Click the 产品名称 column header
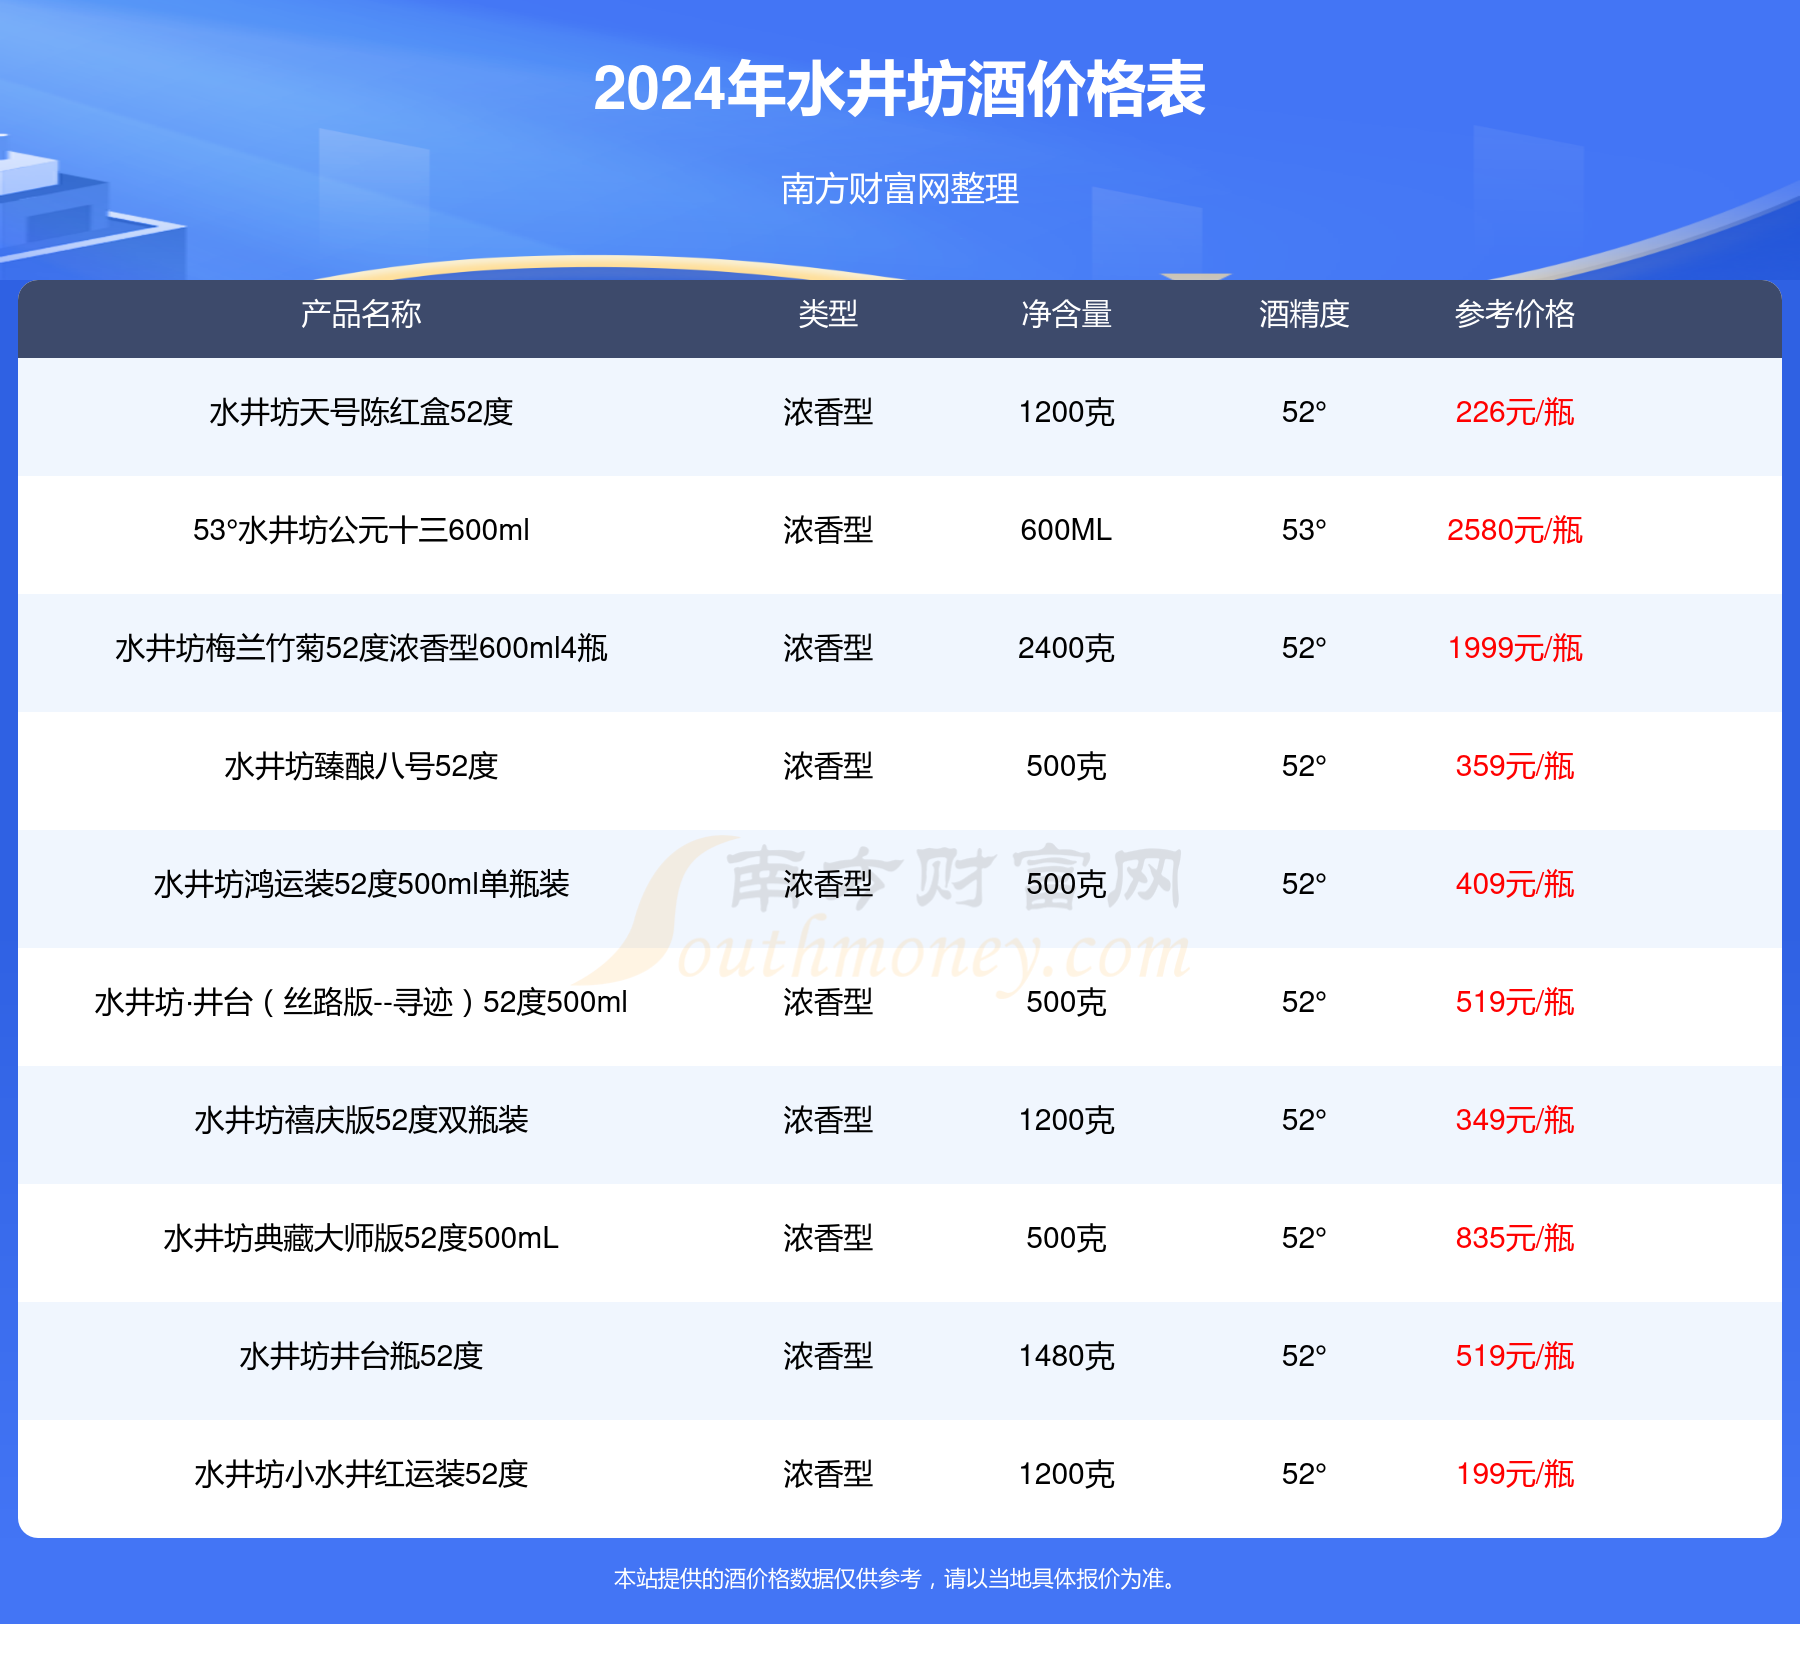This screenshot has height=1670, width=1800. click(x=361, y=314)
